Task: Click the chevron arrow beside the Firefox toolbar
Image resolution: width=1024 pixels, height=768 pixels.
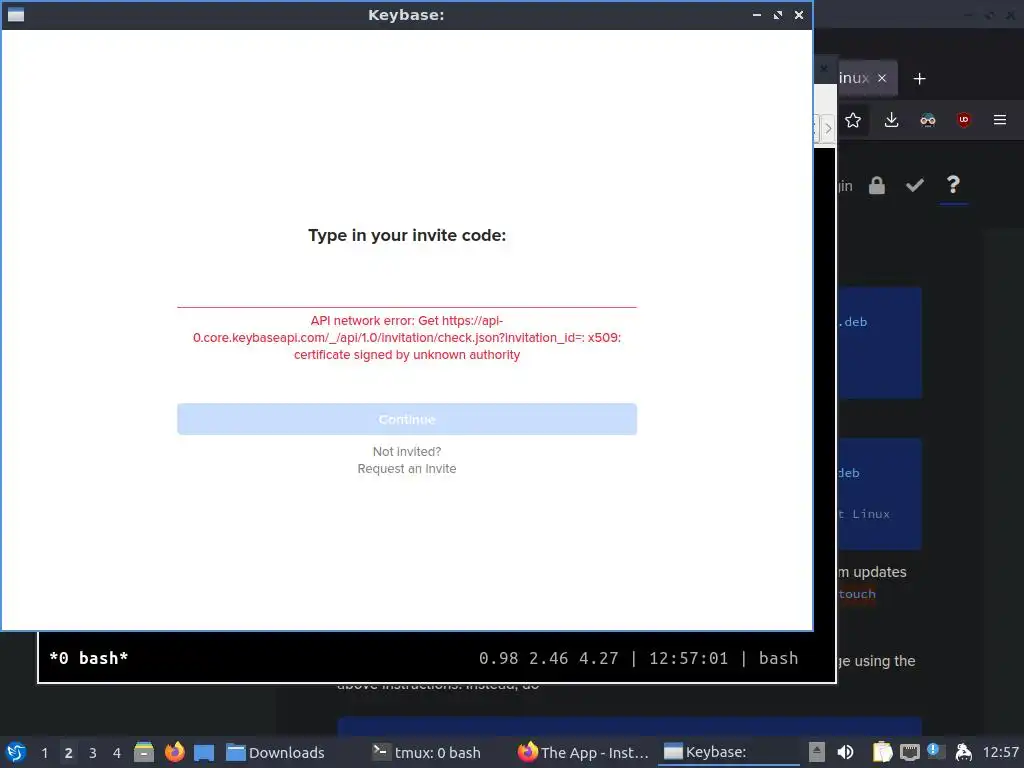Action: coord(827,128)
